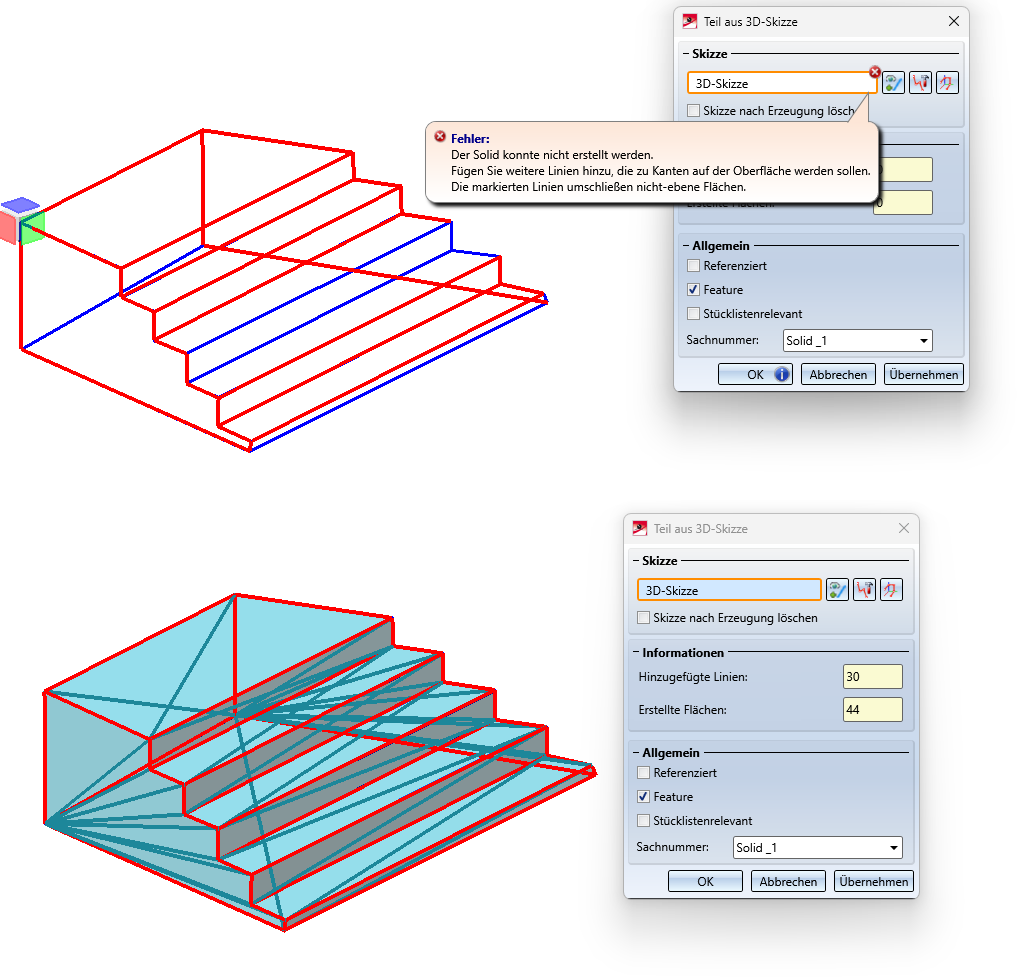Click the select-sketch icon in the dialog with 44 Flächen
Viewport: 1017px width, 977px height.
tap(837, 590)
